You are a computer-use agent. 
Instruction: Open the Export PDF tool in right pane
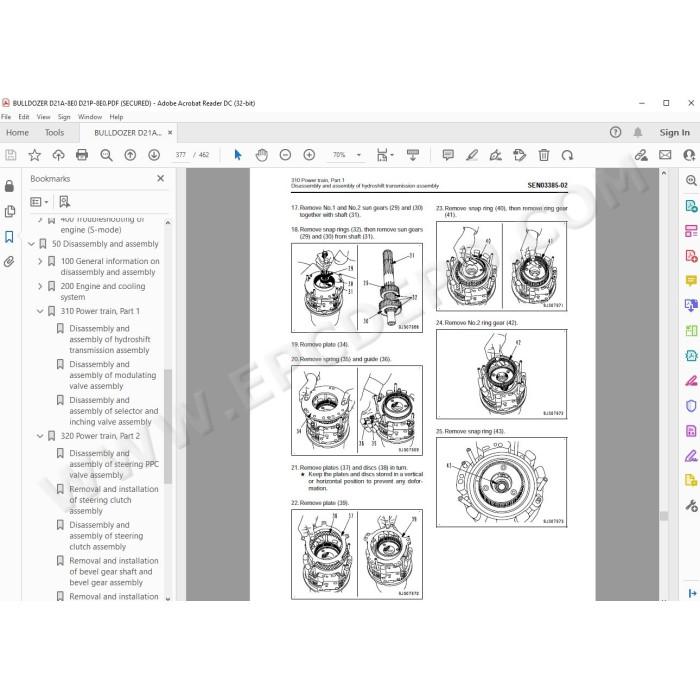point(691,206)
